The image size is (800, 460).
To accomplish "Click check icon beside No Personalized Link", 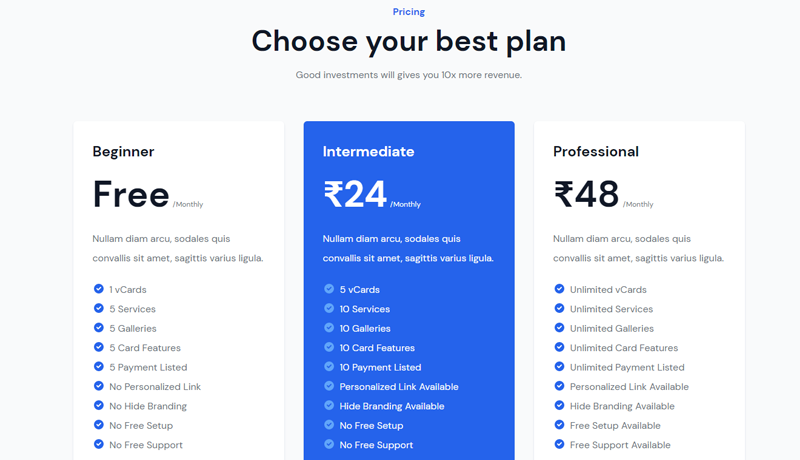I will click(x=99, y=386).
